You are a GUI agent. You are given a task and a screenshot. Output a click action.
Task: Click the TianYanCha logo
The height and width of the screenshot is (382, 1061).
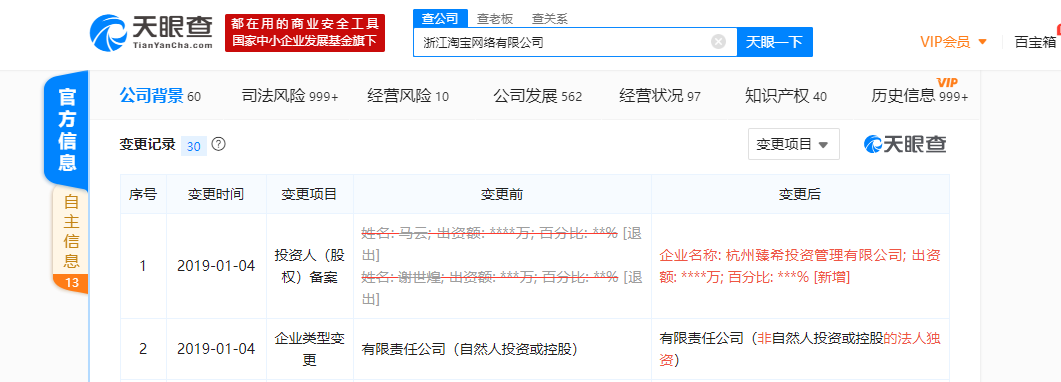pos(152,33)
